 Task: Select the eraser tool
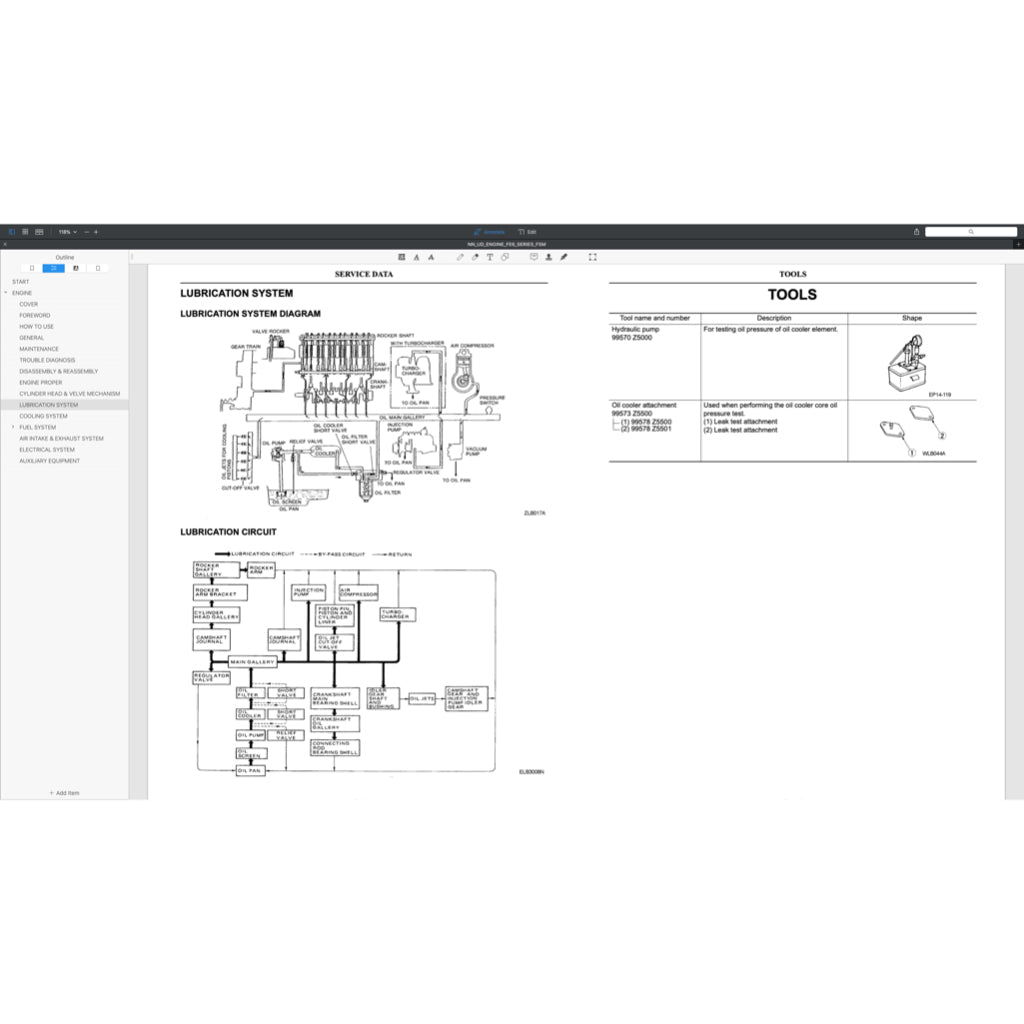coord(475,257)
